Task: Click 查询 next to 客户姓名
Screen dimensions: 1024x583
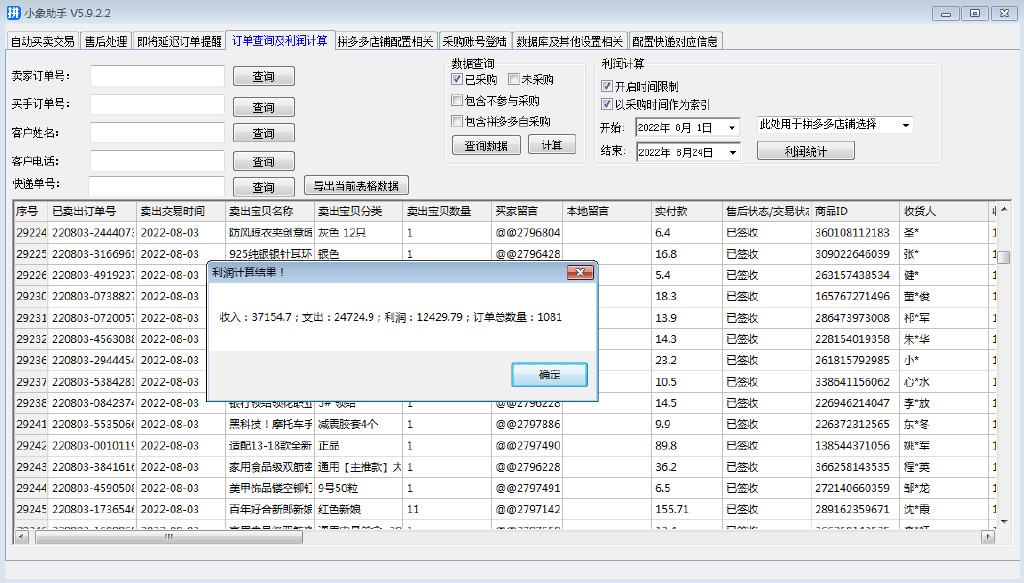Action: 264,133
